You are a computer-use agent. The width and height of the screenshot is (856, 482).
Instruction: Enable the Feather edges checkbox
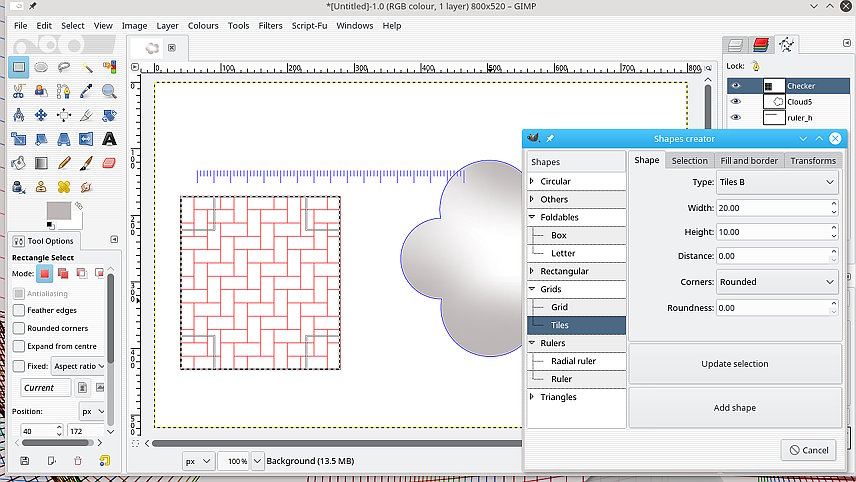point(19,311)
